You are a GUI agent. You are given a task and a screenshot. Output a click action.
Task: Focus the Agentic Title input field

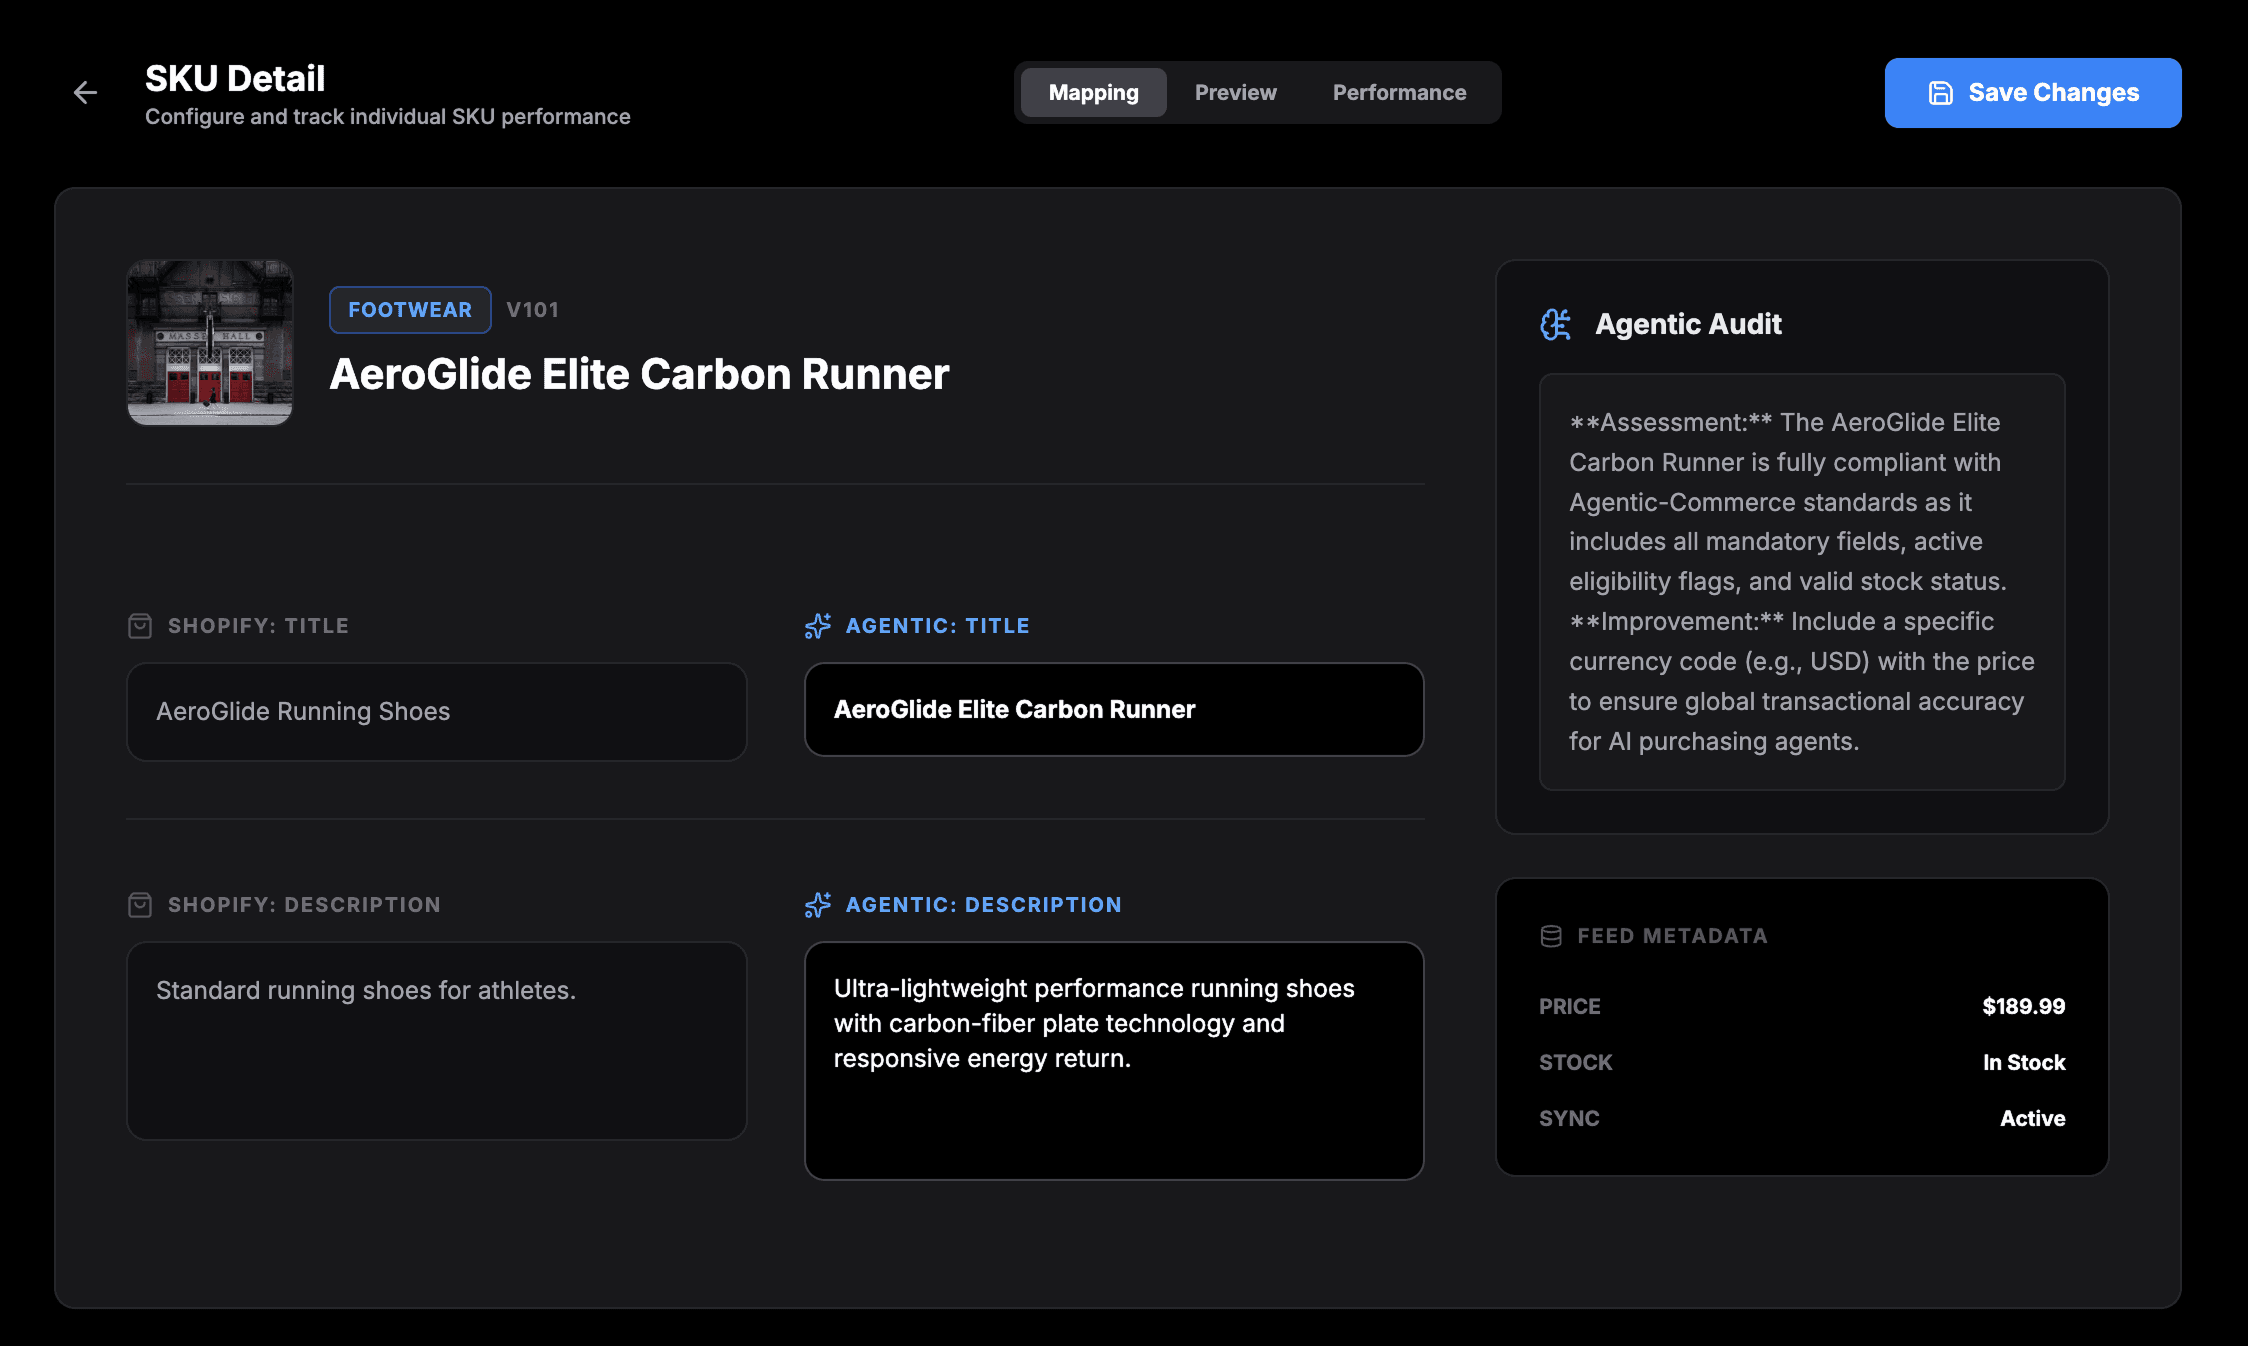pyautogui.click(x=1114, y=710)
